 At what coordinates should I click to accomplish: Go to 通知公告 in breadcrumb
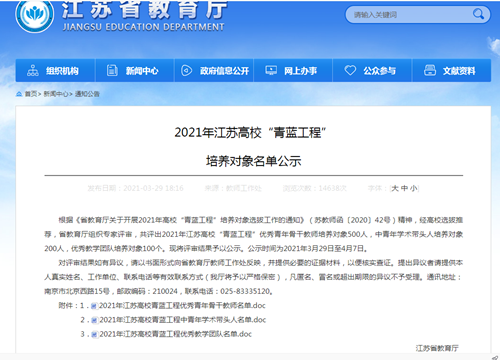point(87,94)
